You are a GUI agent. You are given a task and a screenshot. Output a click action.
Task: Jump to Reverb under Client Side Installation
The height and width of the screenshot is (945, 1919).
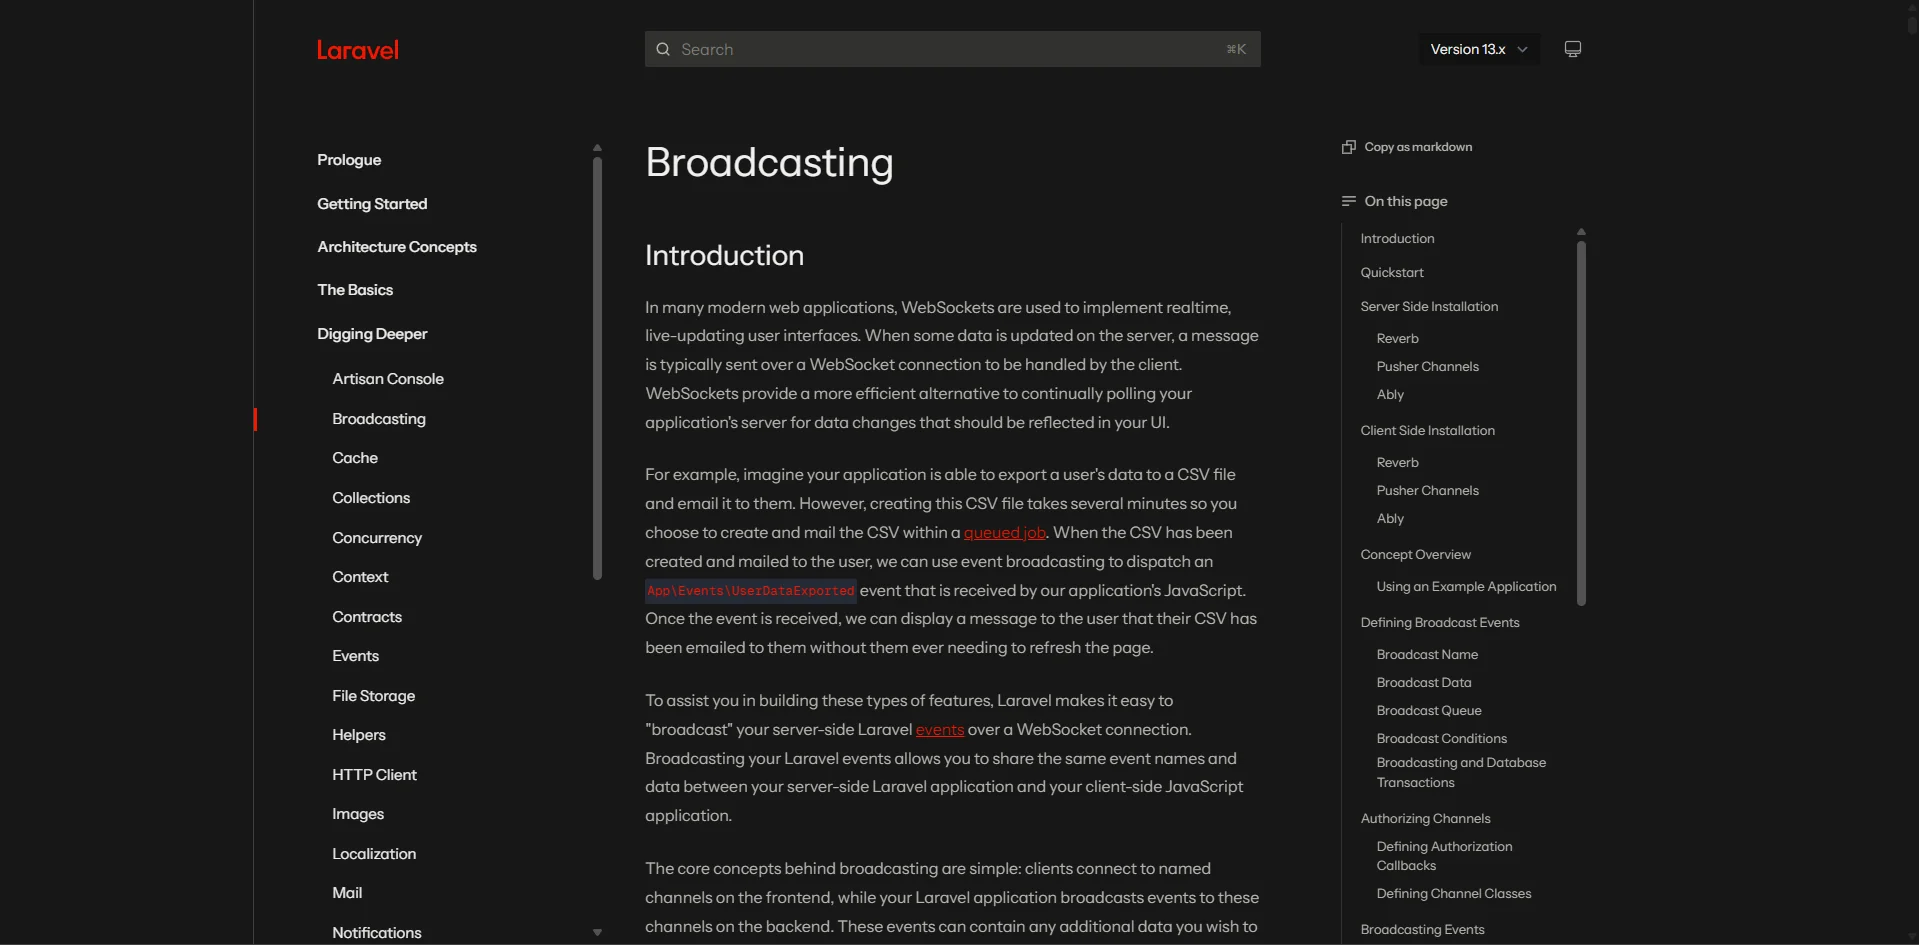(x=1397, y=463)
